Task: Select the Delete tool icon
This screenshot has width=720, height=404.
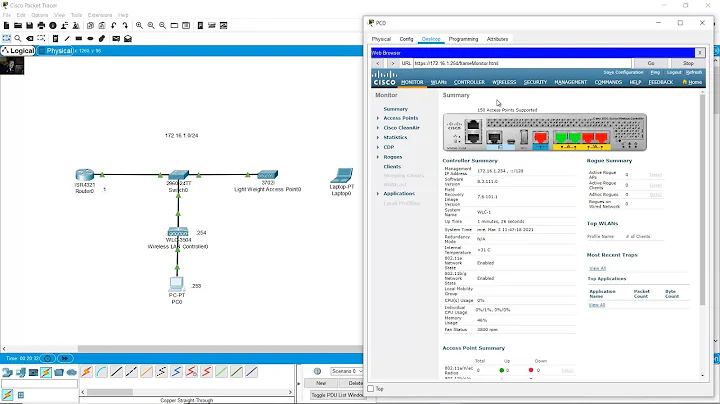Action: (x=30, y=39)
